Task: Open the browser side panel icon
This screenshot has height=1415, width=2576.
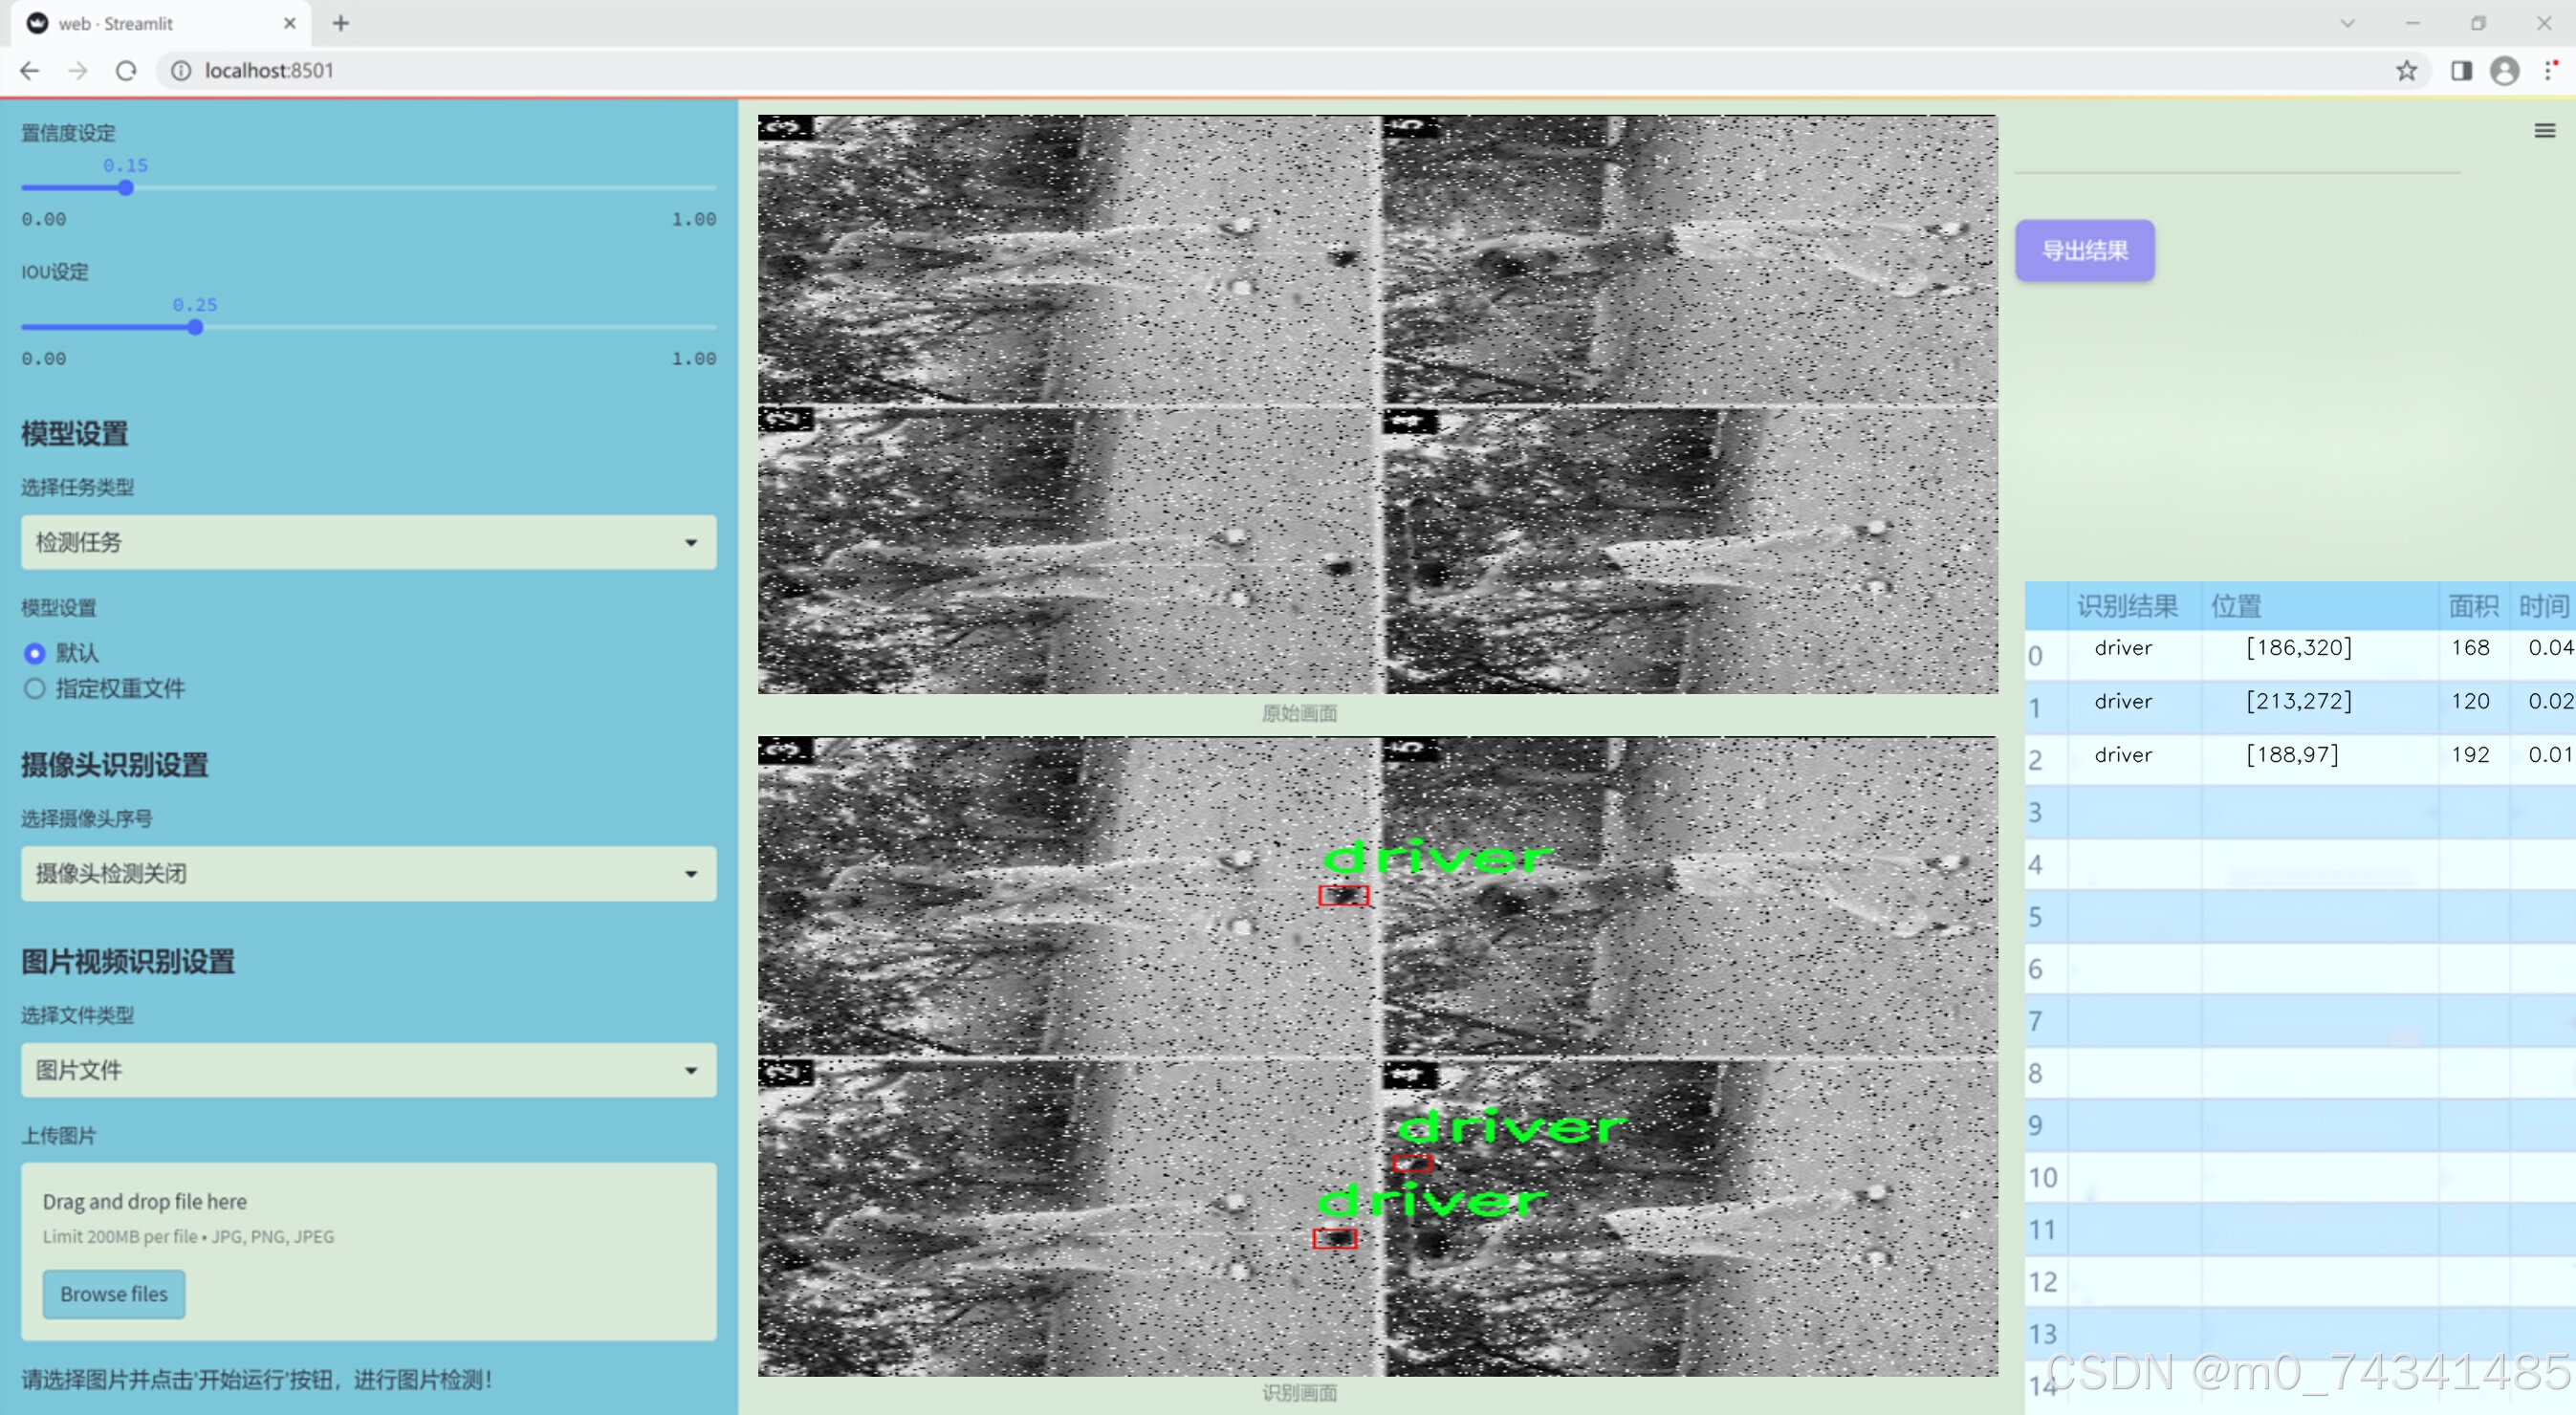Action: pos(2461,71)
